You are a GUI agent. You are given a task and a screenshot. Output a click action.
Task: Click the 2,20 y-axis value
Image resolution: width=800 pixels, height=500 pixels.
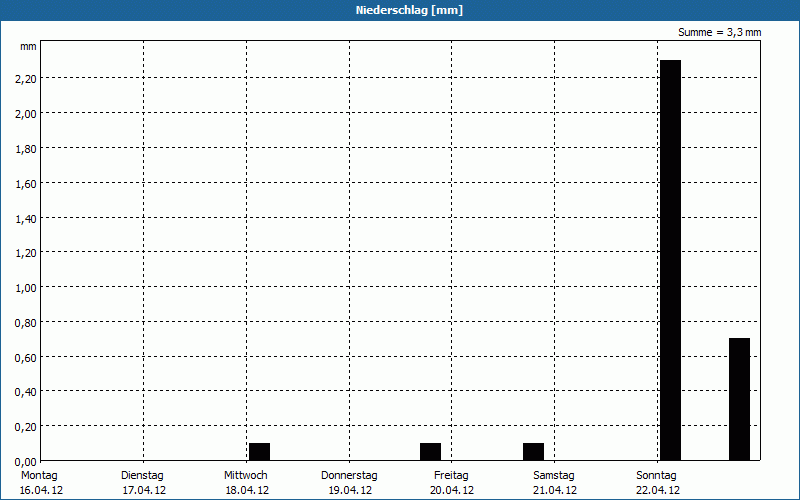pyautogui.click(x=26, y=79)
